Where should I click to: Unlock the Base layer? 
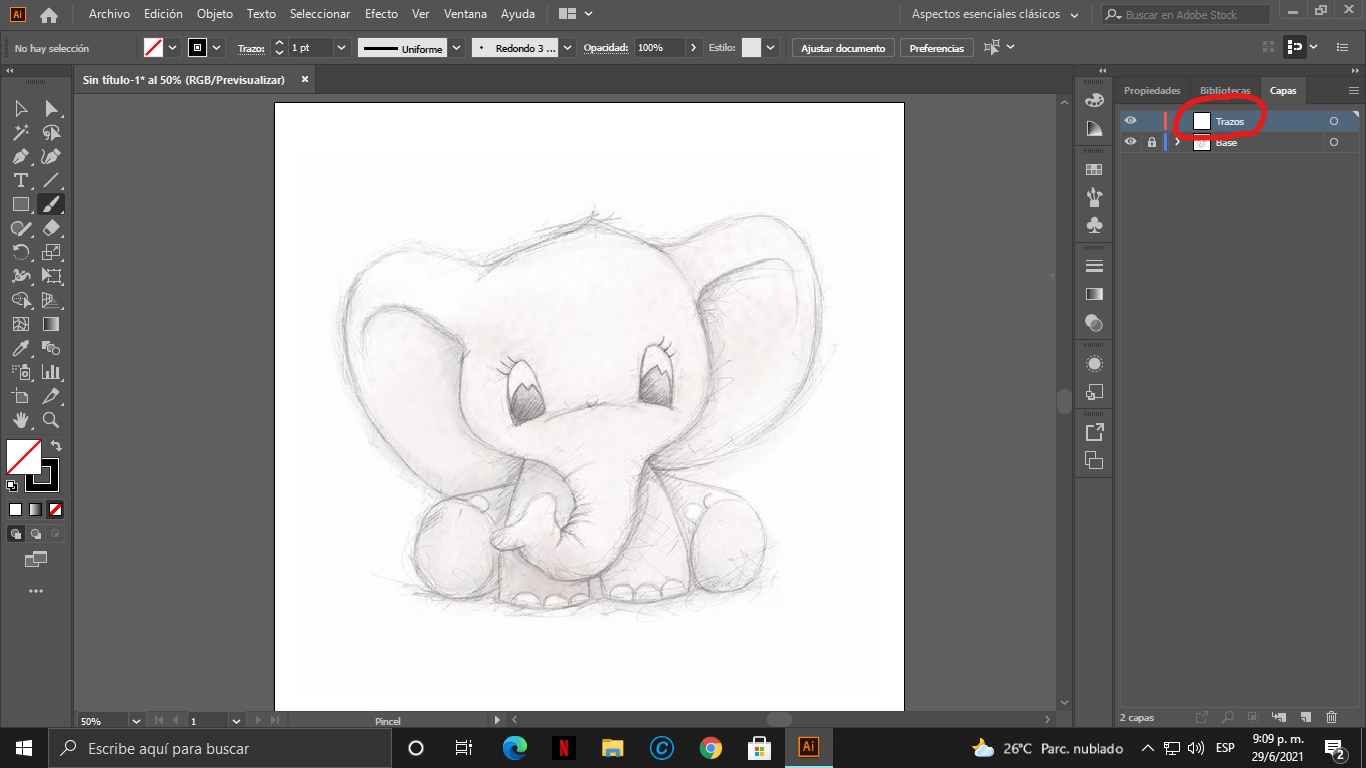1151,142
